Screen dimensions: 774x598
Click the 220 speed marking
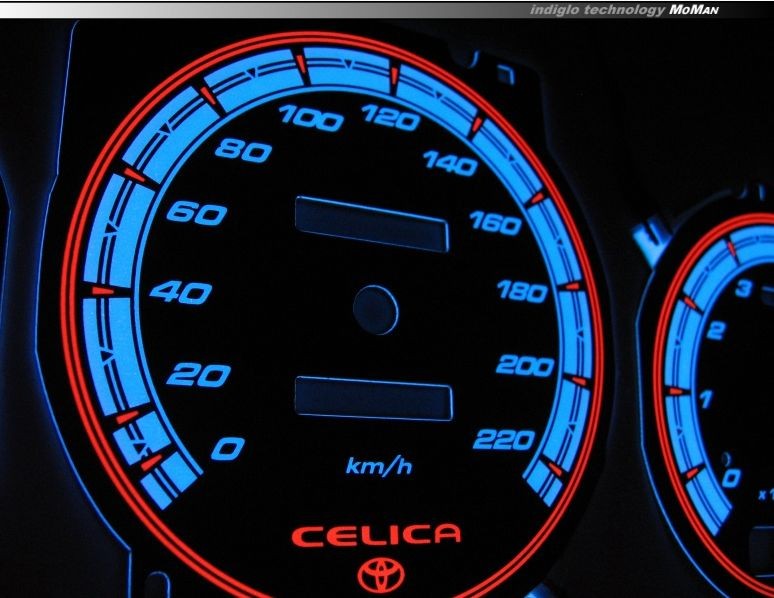pos(504,439)
